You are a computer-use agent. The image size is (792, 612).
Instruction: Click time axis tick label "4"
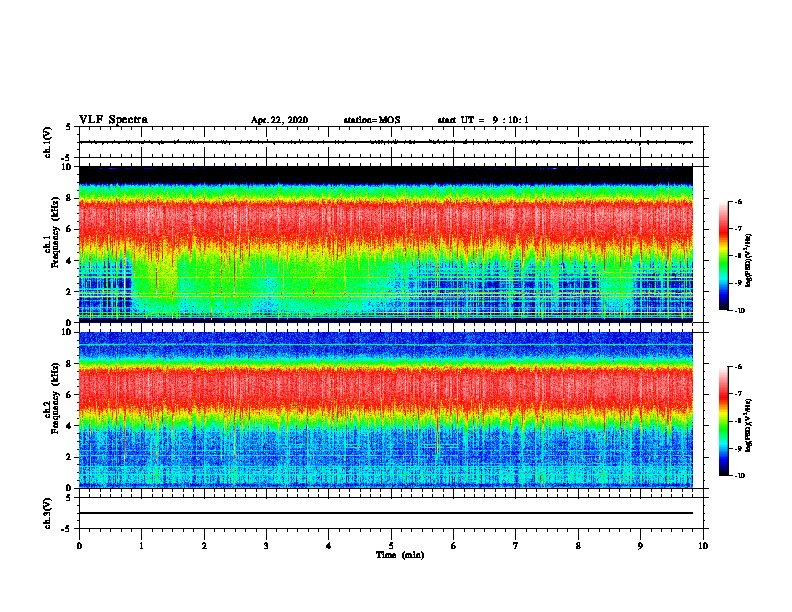coord(329,546)
